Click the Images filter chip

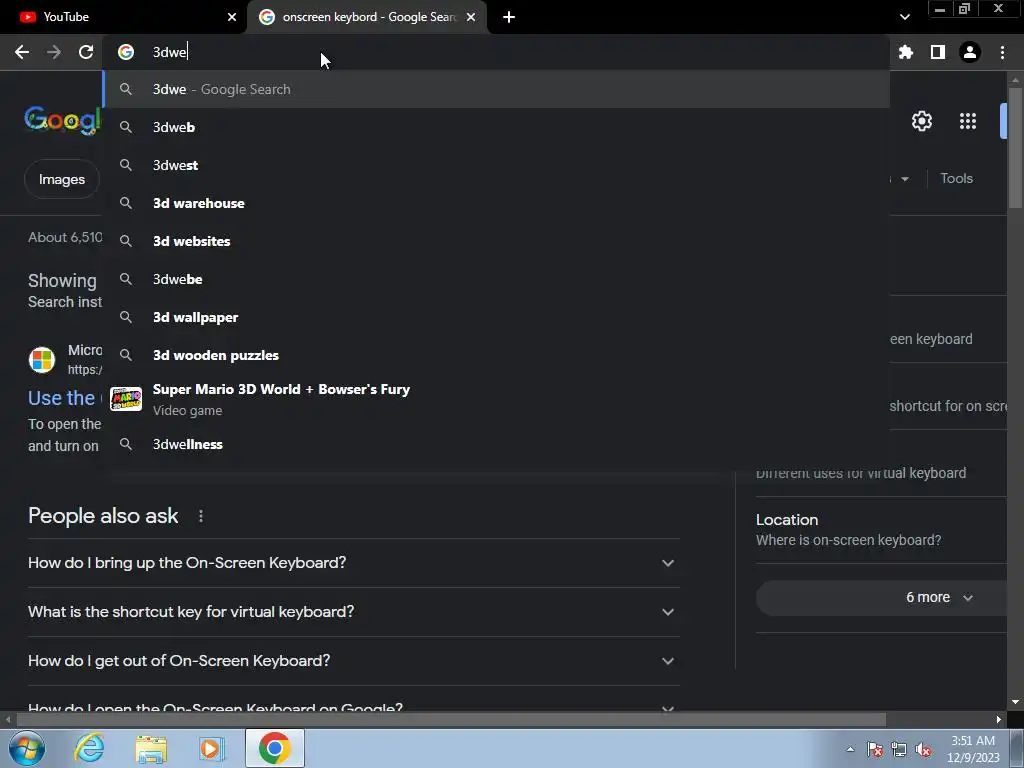coord(61,179)
